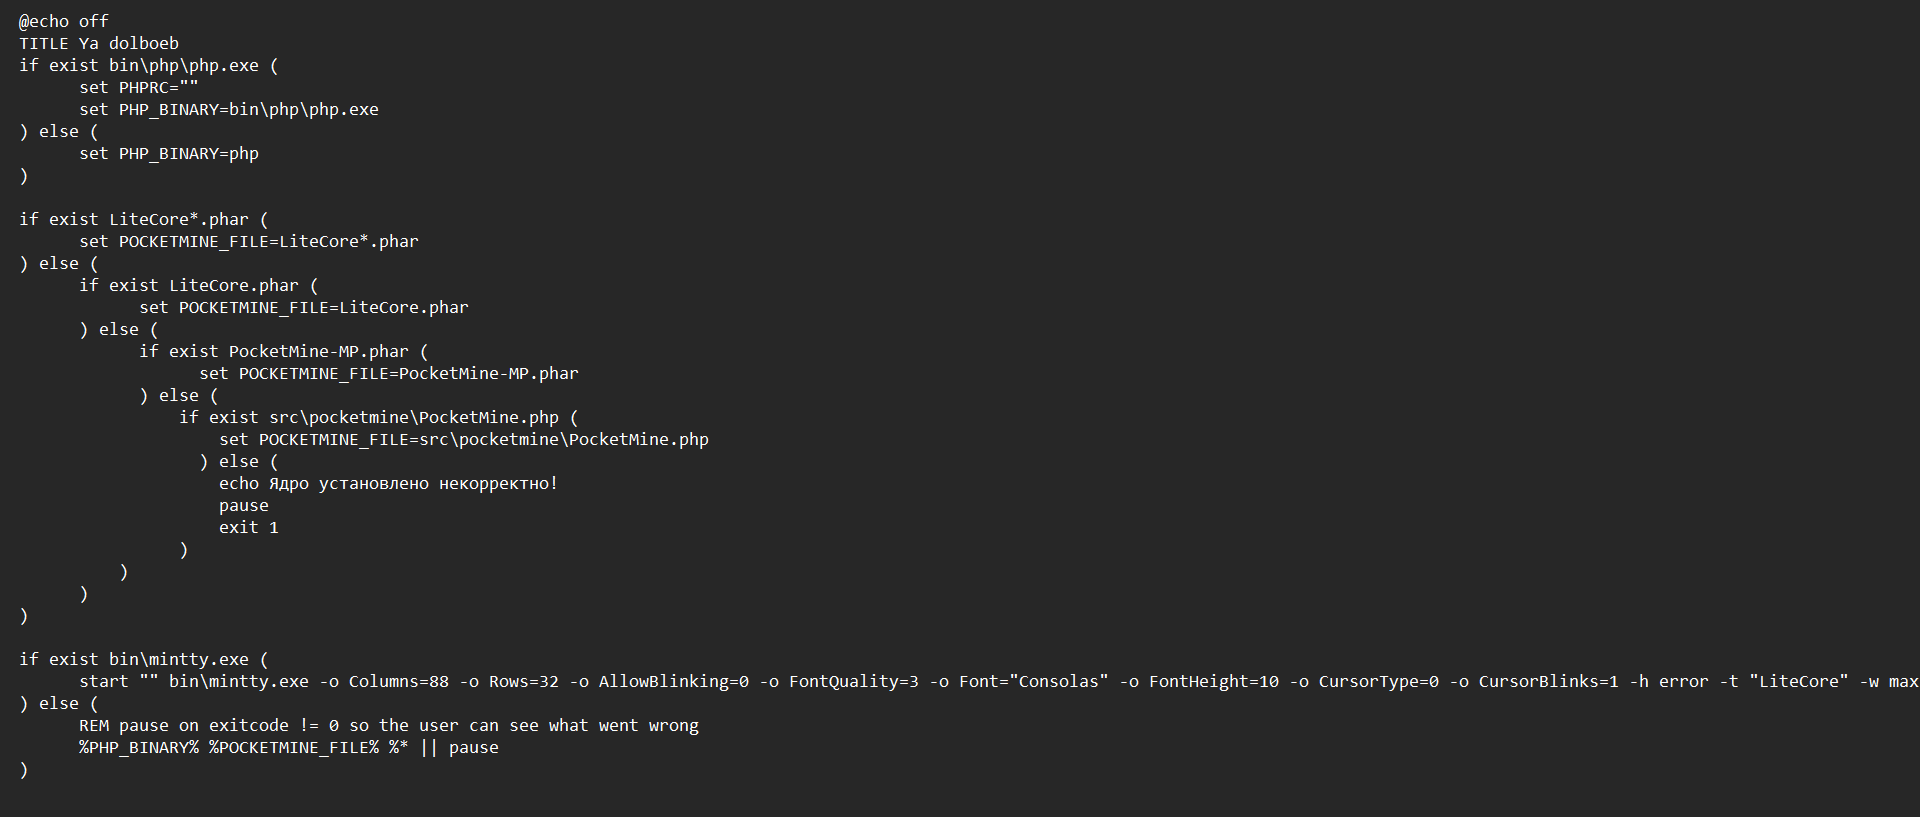The width and height of the screenshot is (1920, 817).
Task: Click 'if exist LiteCore*.phar (' line
Action: [x=144, y=219]
